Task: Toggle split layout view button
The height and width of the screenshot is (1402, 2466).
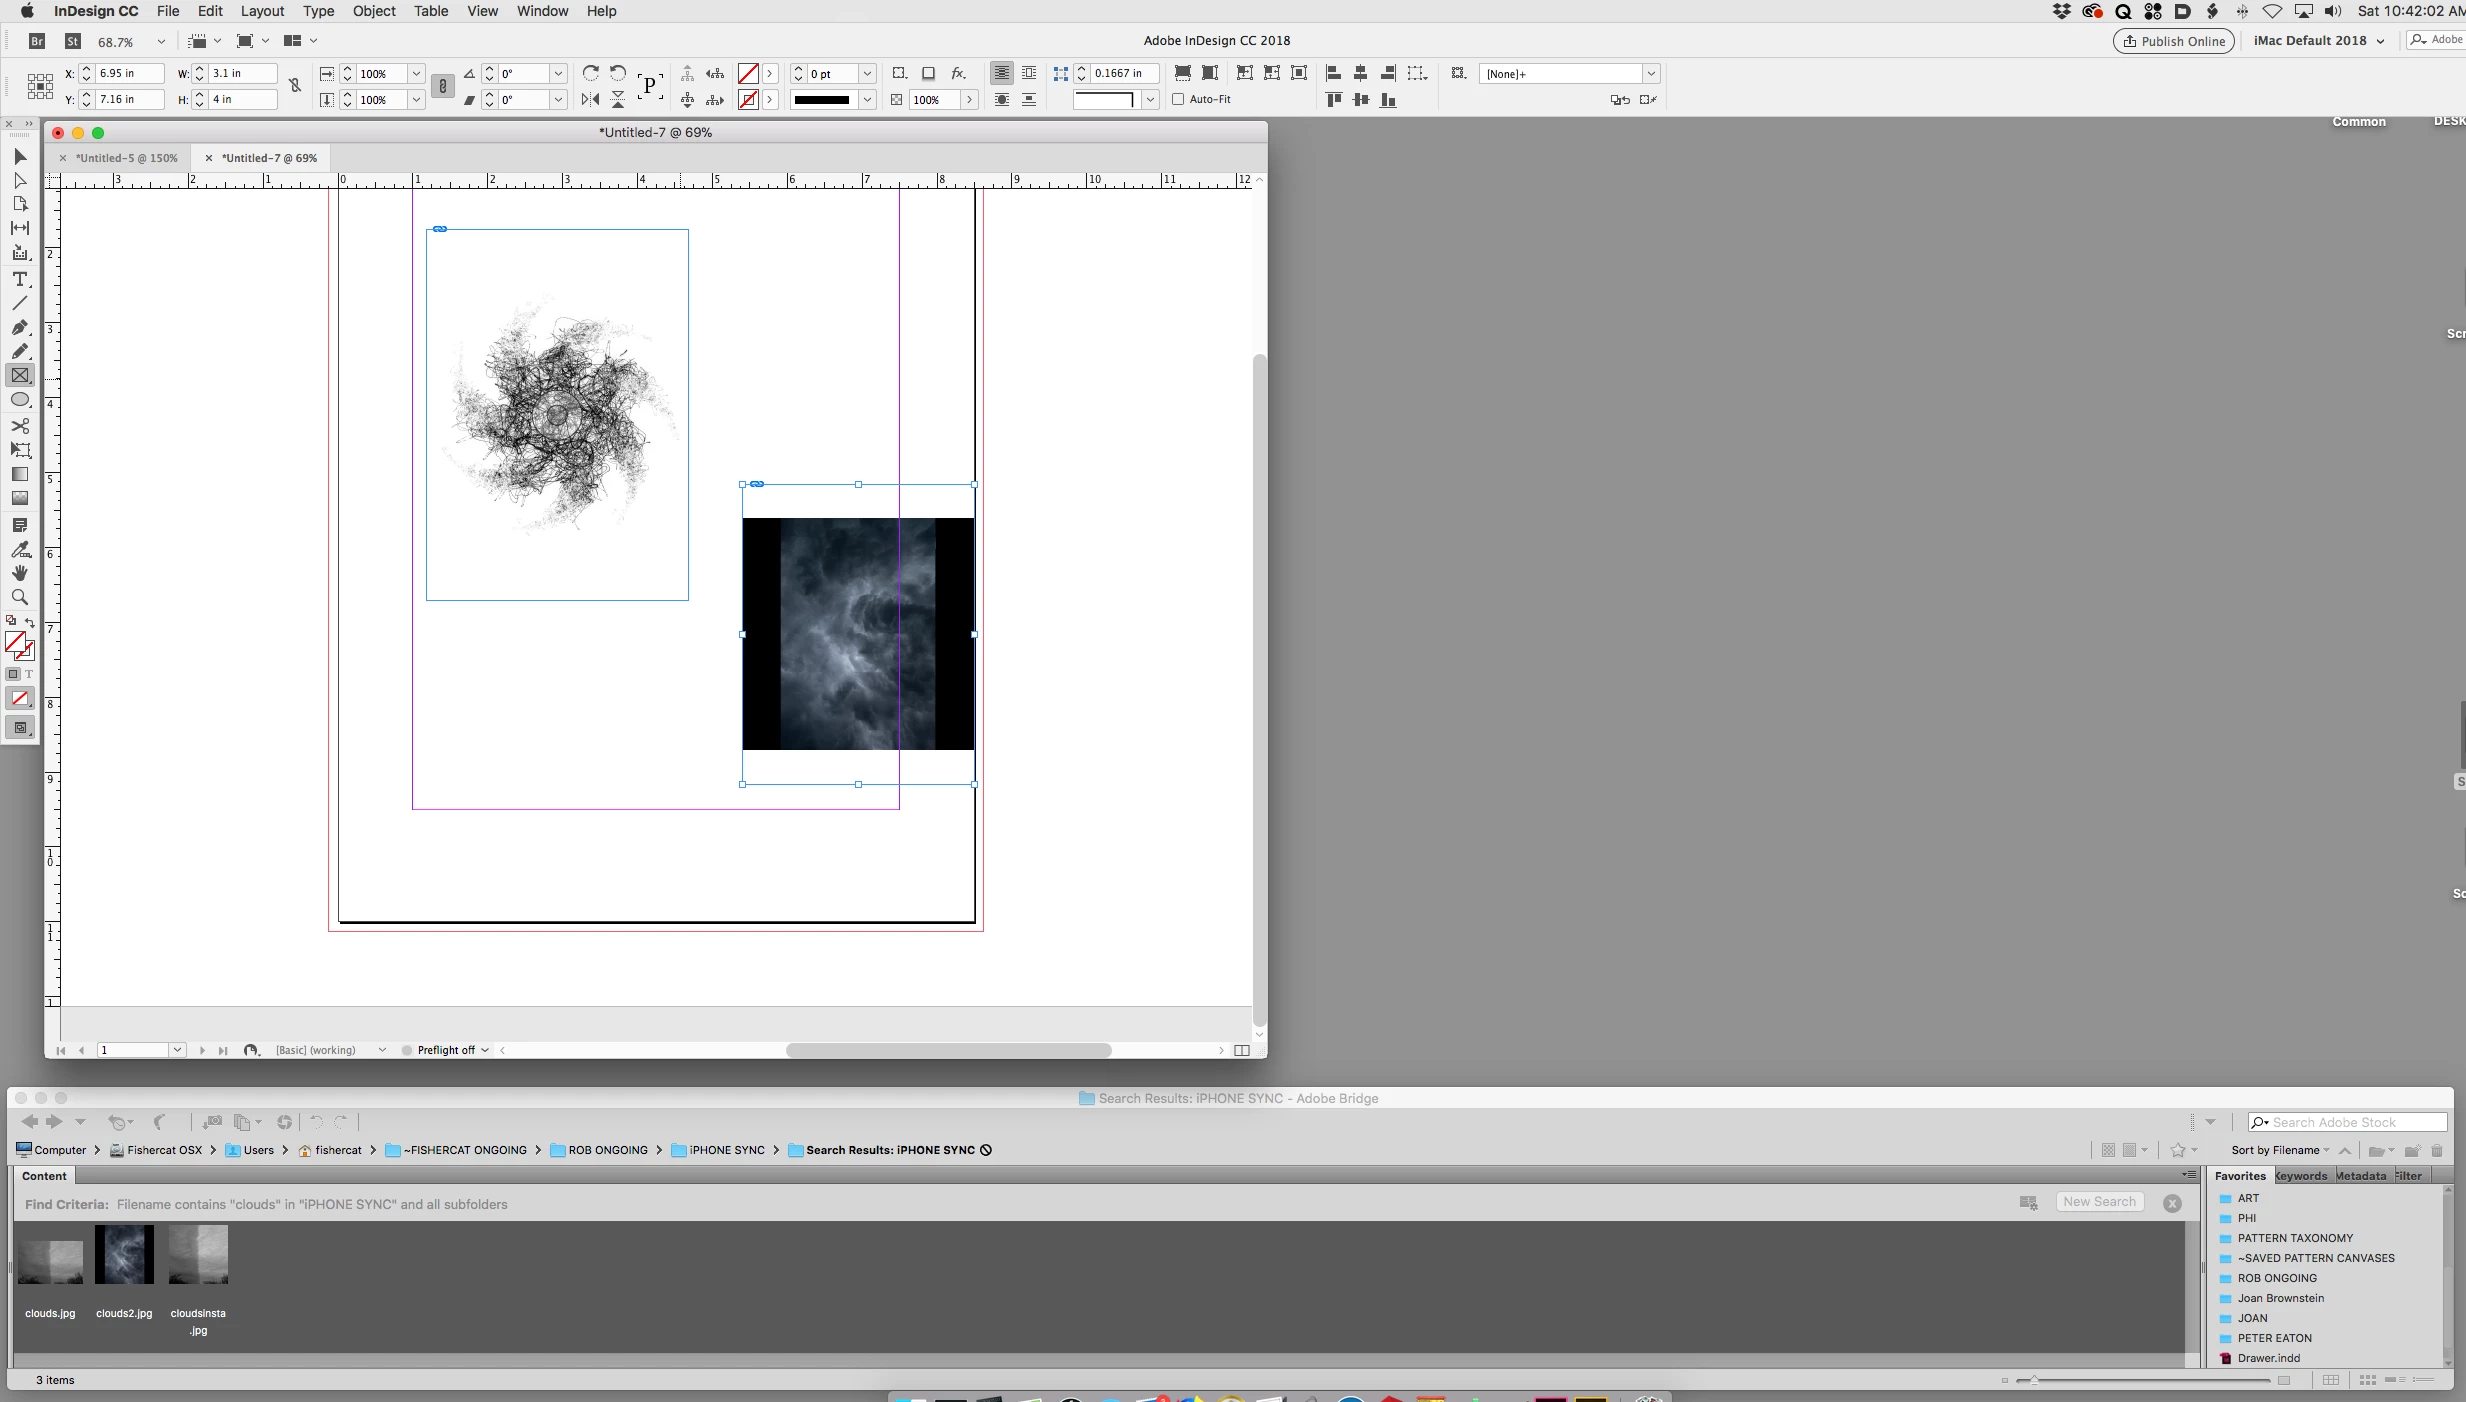Action: 1241,1050
